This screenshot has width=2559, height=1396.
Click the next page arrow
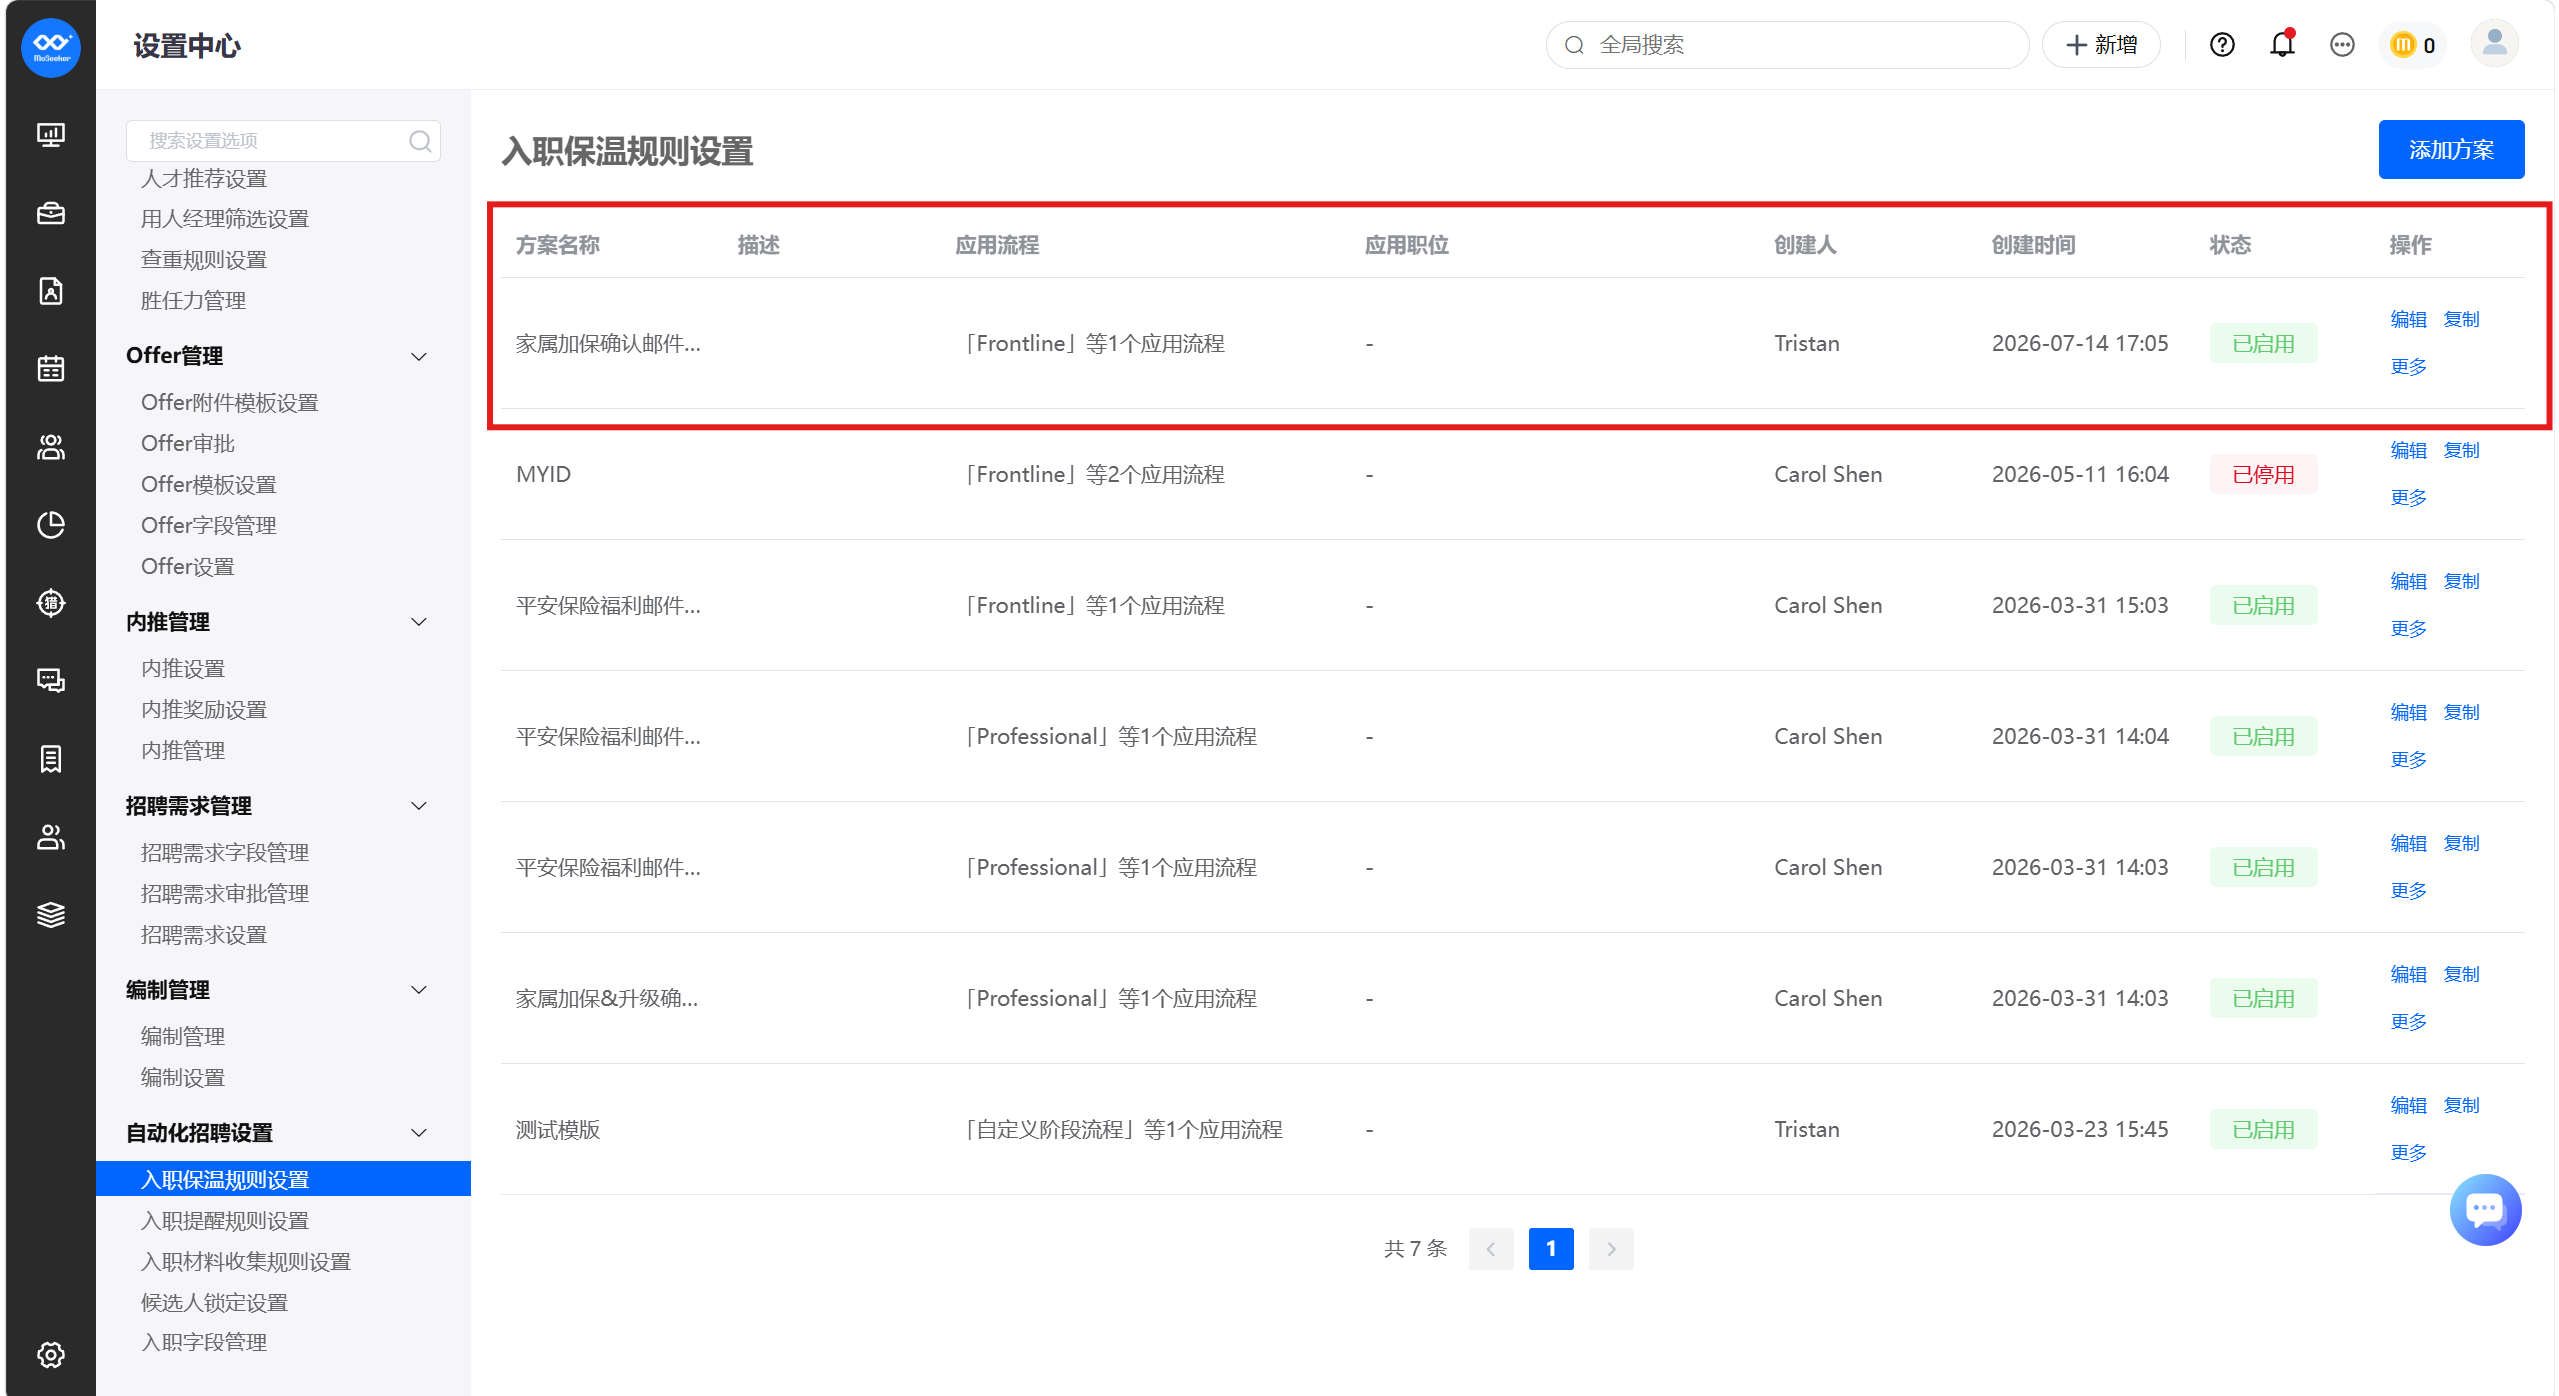point(1611,1249)
